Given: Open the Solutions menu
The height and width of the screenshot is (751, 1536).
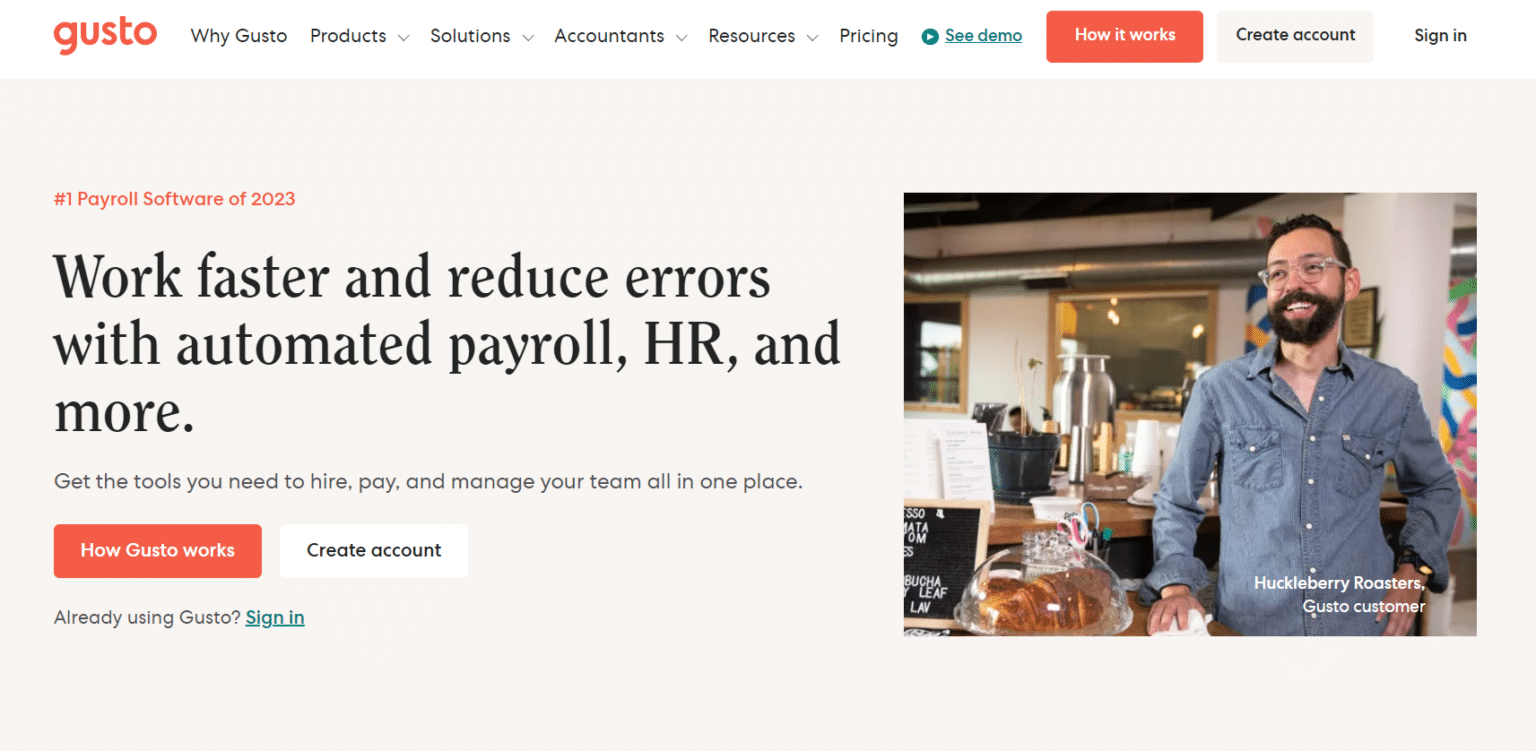Looking at the screenshot, I should 470,36.
